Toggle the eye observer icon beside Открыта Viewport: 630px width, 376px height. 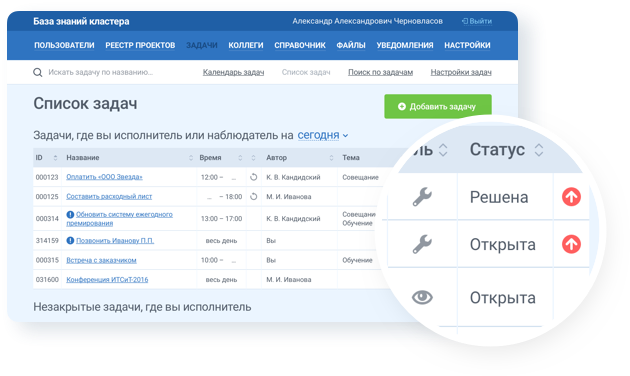click(x=422, y=297)
